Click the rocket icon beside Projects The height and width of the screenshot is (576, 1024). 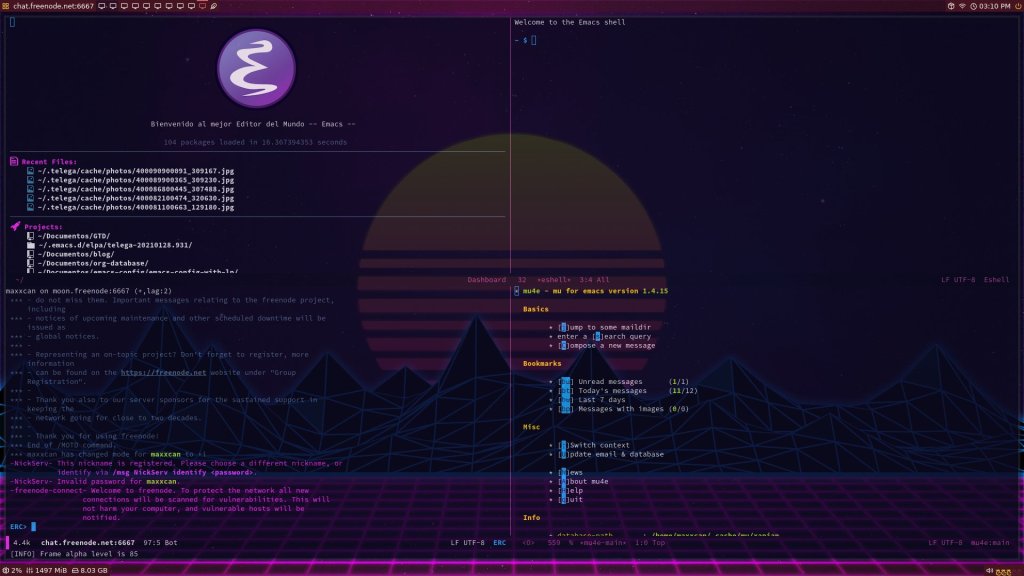point(15,227)
